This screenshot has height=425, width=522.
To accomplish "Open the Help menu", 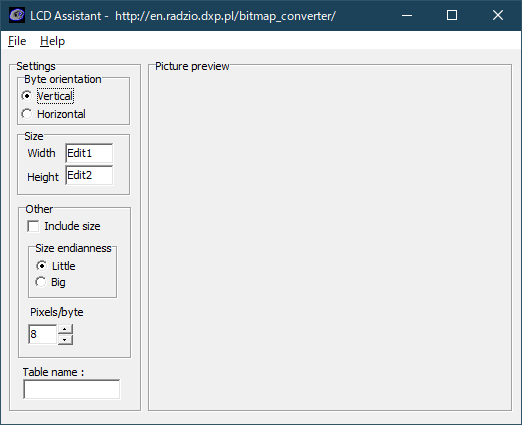I will click(52, 41).
